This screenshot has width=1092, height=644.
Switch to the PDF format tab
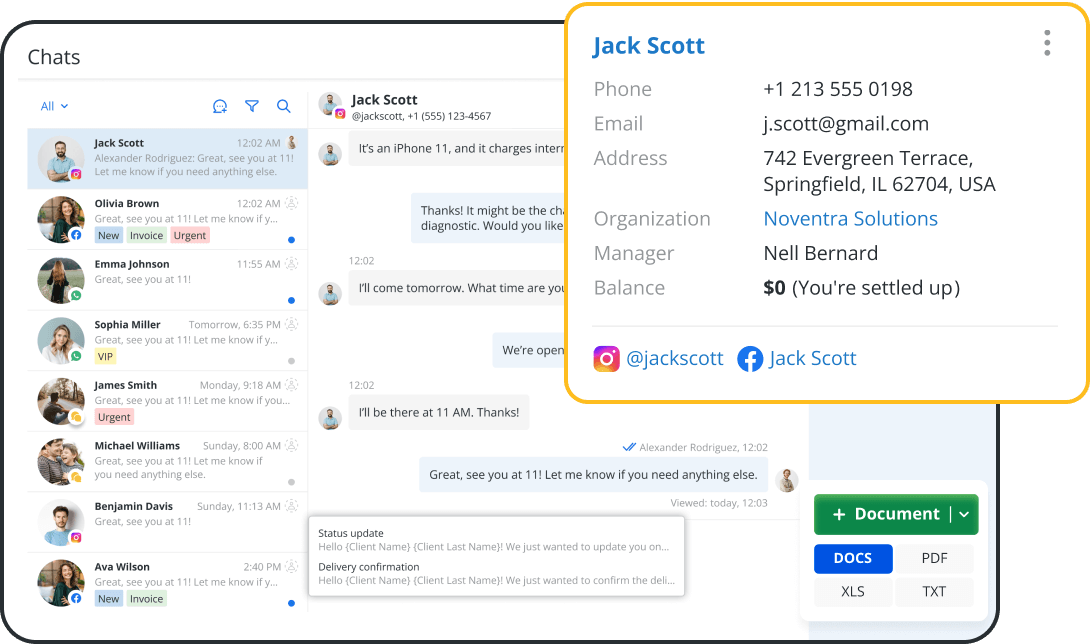[x=935, y=558]
